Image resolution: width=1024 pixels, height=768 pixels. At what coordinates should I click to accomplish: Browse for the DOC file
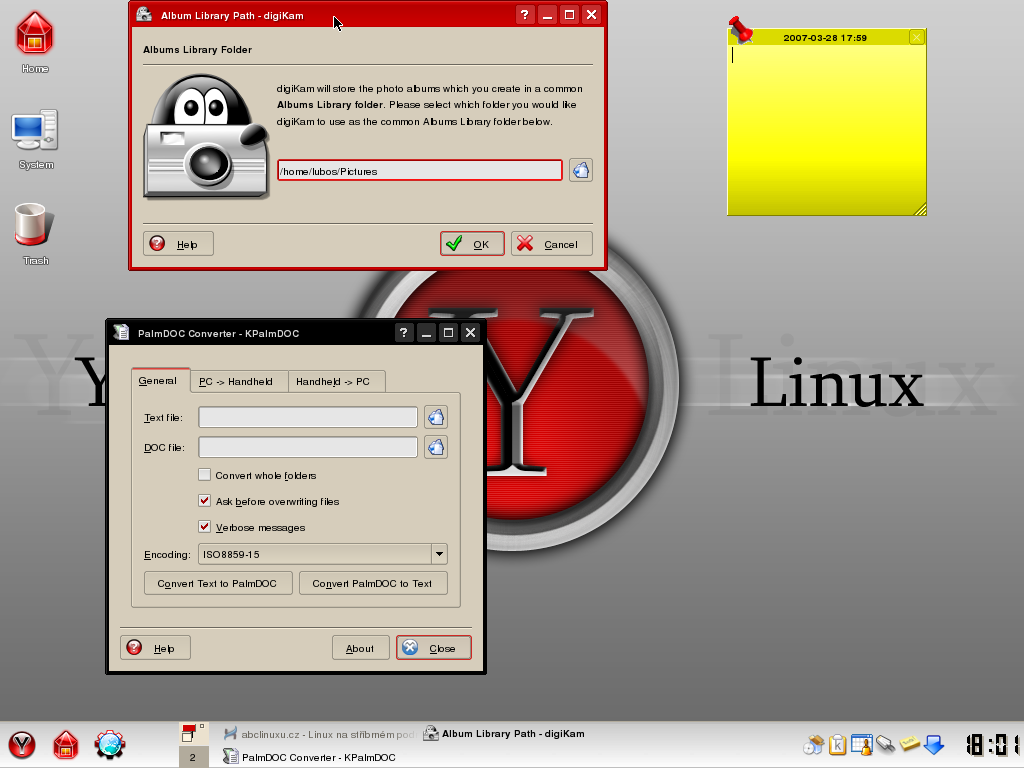pos(436,447)
